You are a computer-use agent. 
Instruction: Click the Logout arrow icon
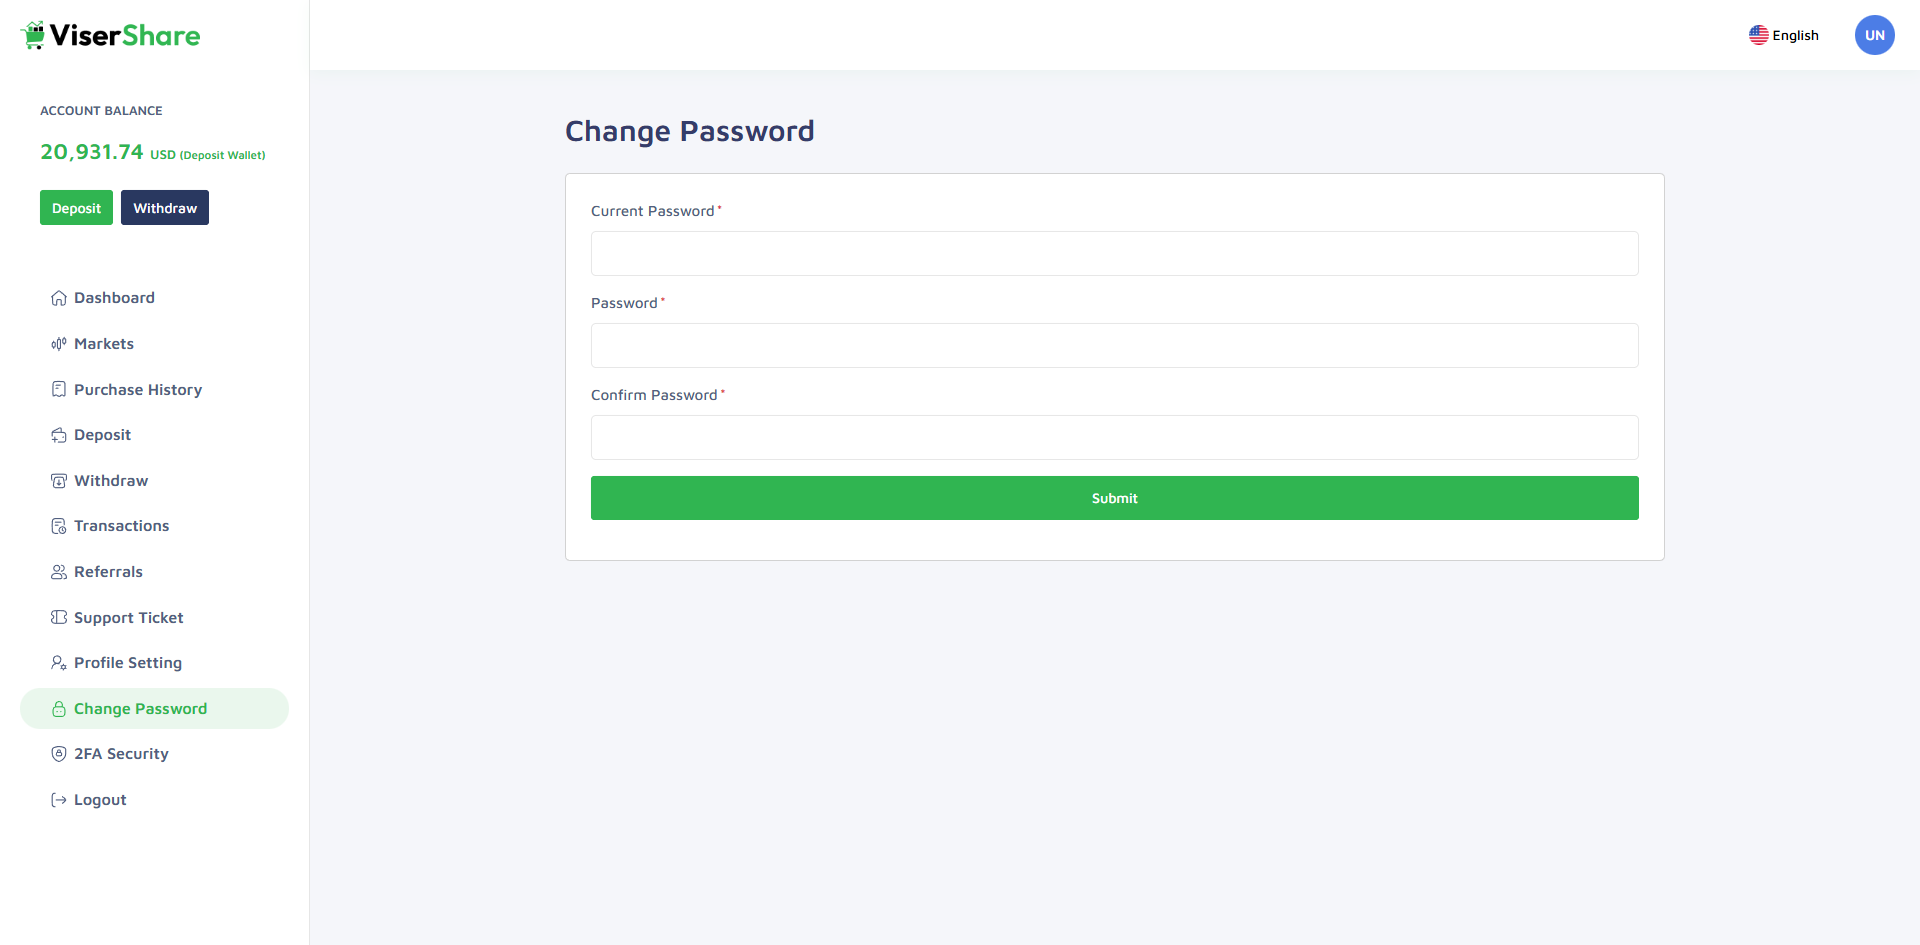[59, 800]
